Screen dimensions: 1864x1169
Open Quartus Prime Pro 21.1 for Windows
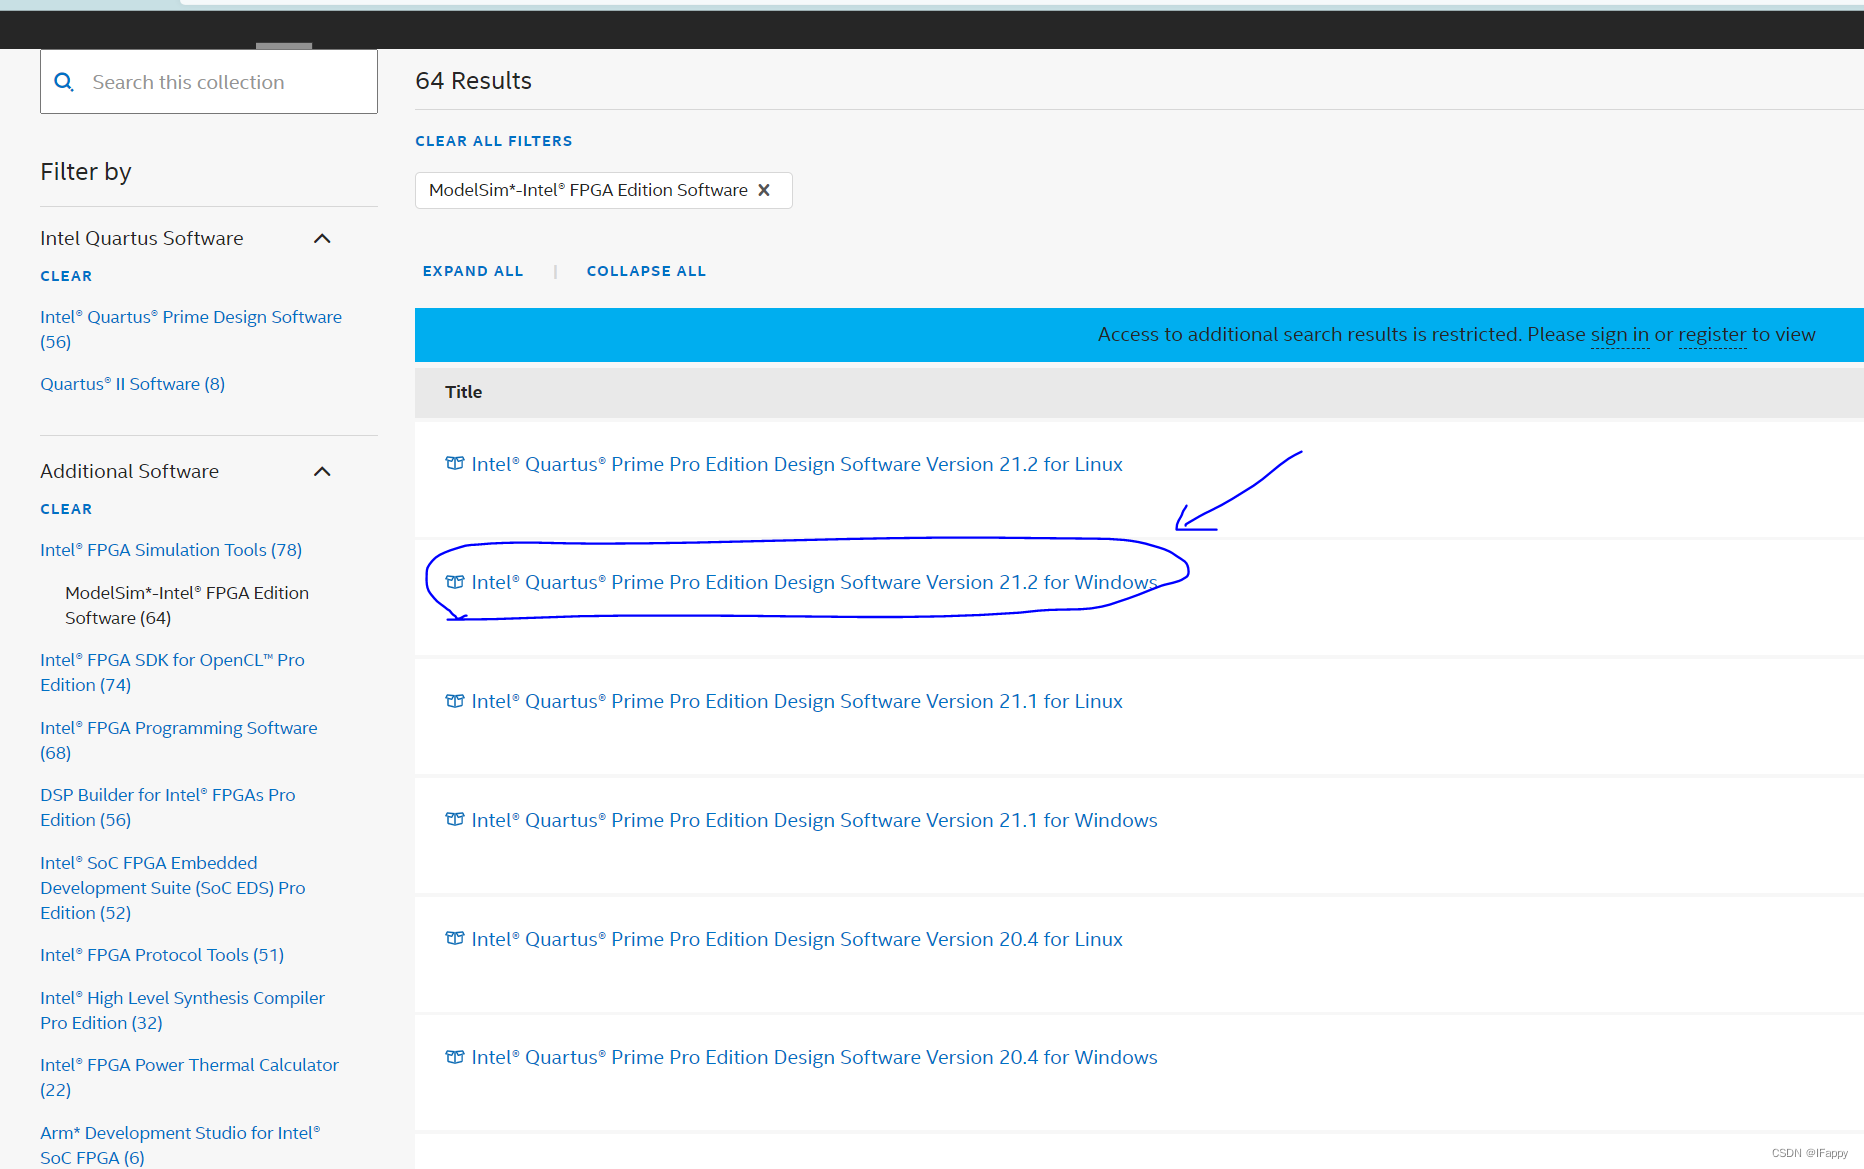[x=814, y=820]
